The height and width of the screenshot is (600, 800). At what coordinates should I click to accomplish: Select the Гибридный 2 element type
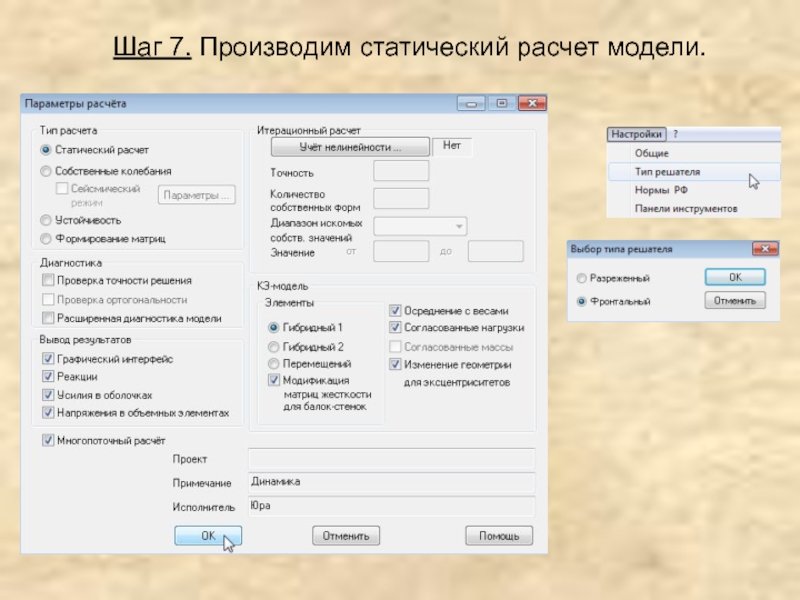(273, 347)
